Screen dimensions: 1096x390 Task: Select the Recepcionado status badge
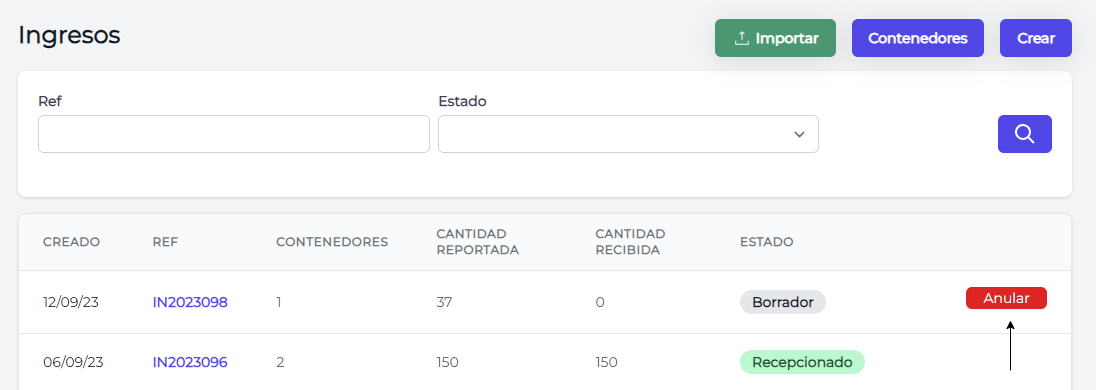click(802, 363)
